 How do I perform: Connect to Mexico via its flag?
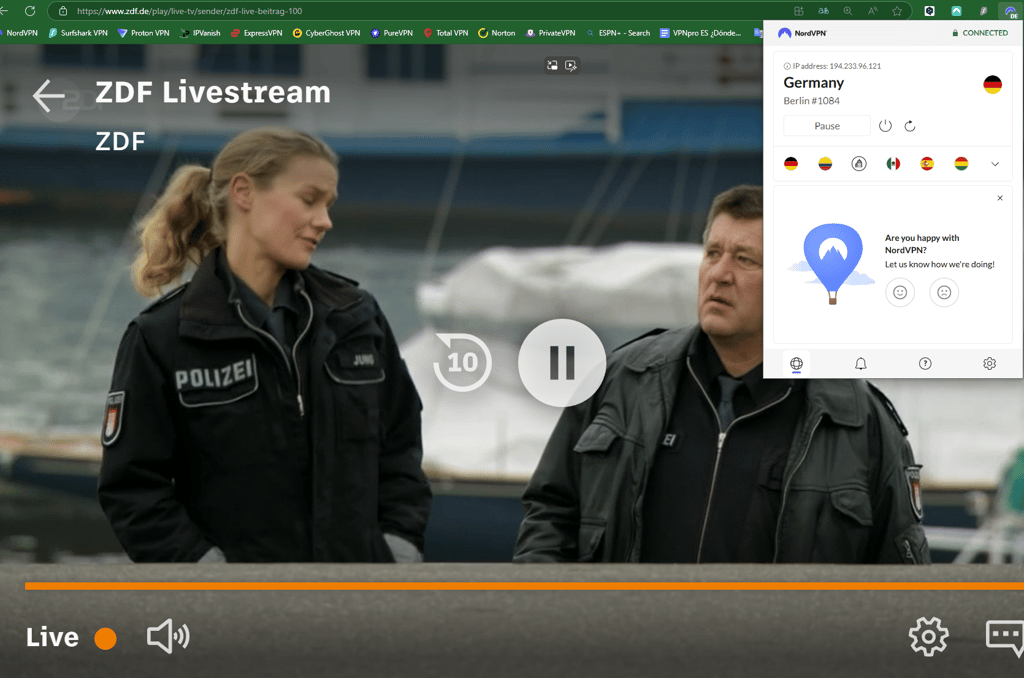pyautogui.click(x=893, y=164)
